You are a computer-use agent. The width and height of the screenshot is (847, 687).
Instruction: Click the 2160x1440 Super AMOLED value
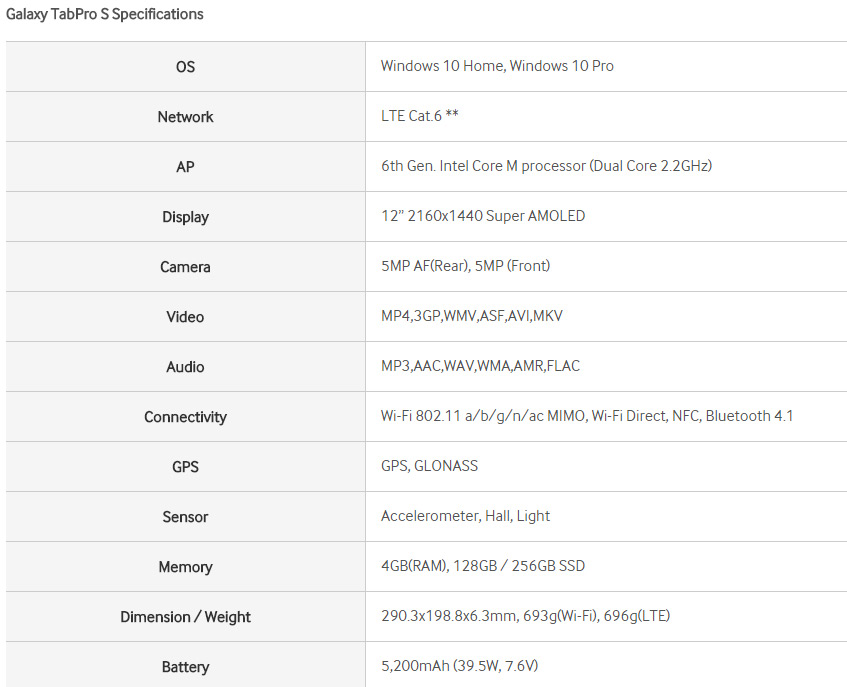point(483,216)
